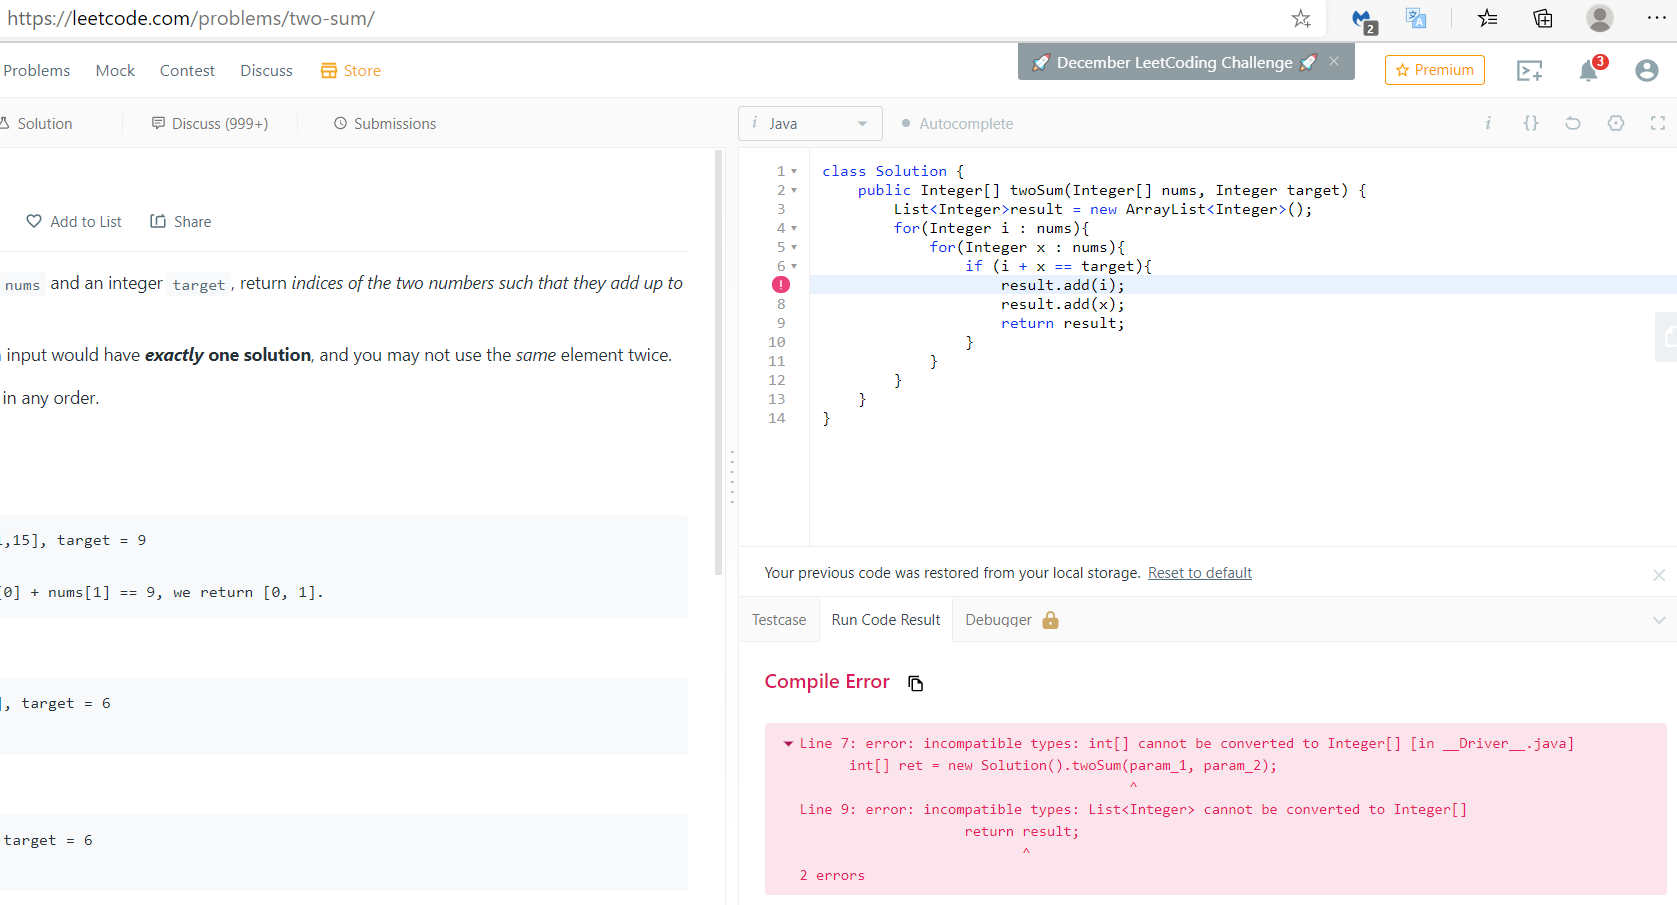Screen dimensions: 1677x905
Task: Fold the for loop at line 4
Action: pos(794,228)
